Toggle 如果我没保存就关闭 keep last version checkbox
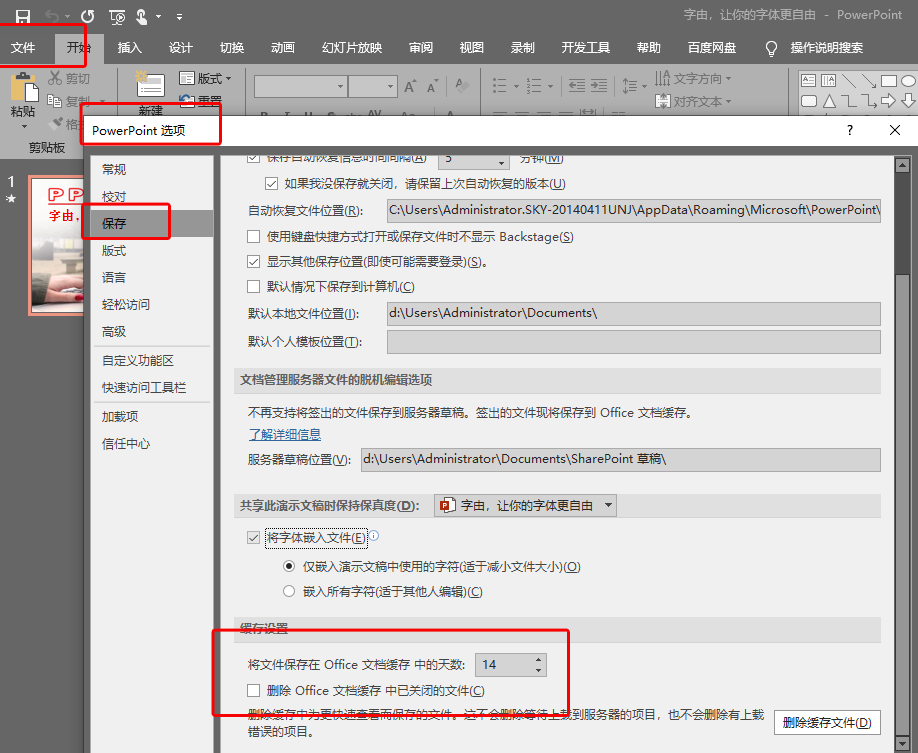 tap(272, 184)
